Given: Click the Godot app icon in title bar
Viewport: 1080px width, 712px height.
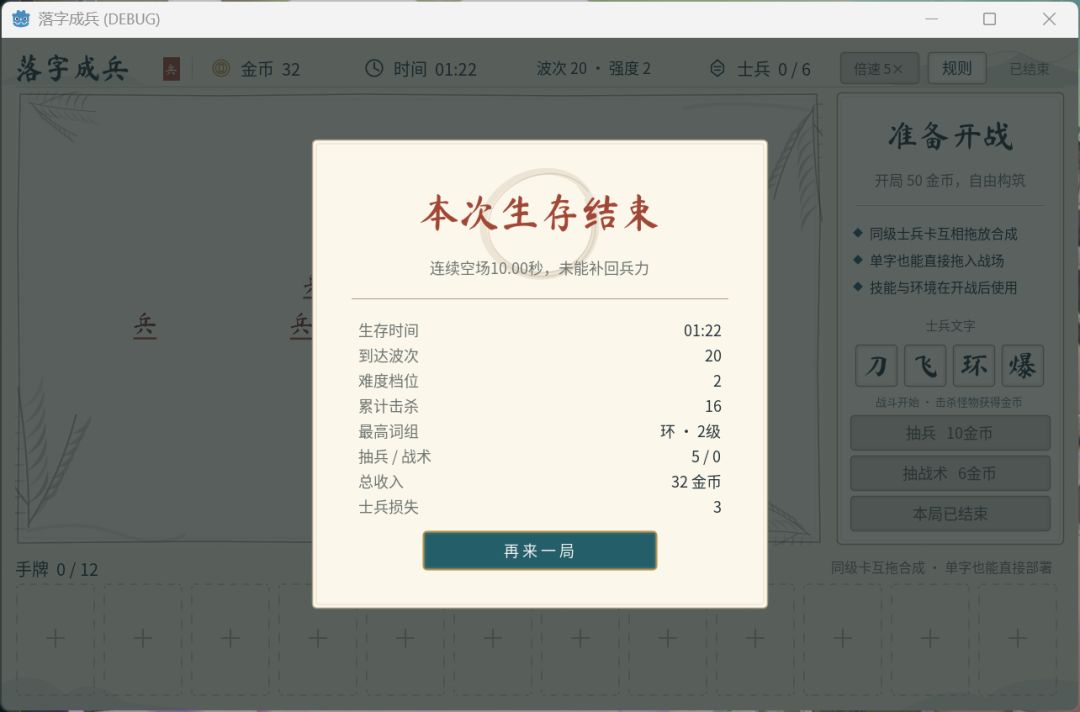Looking at the screenshot, I should 21,19.
